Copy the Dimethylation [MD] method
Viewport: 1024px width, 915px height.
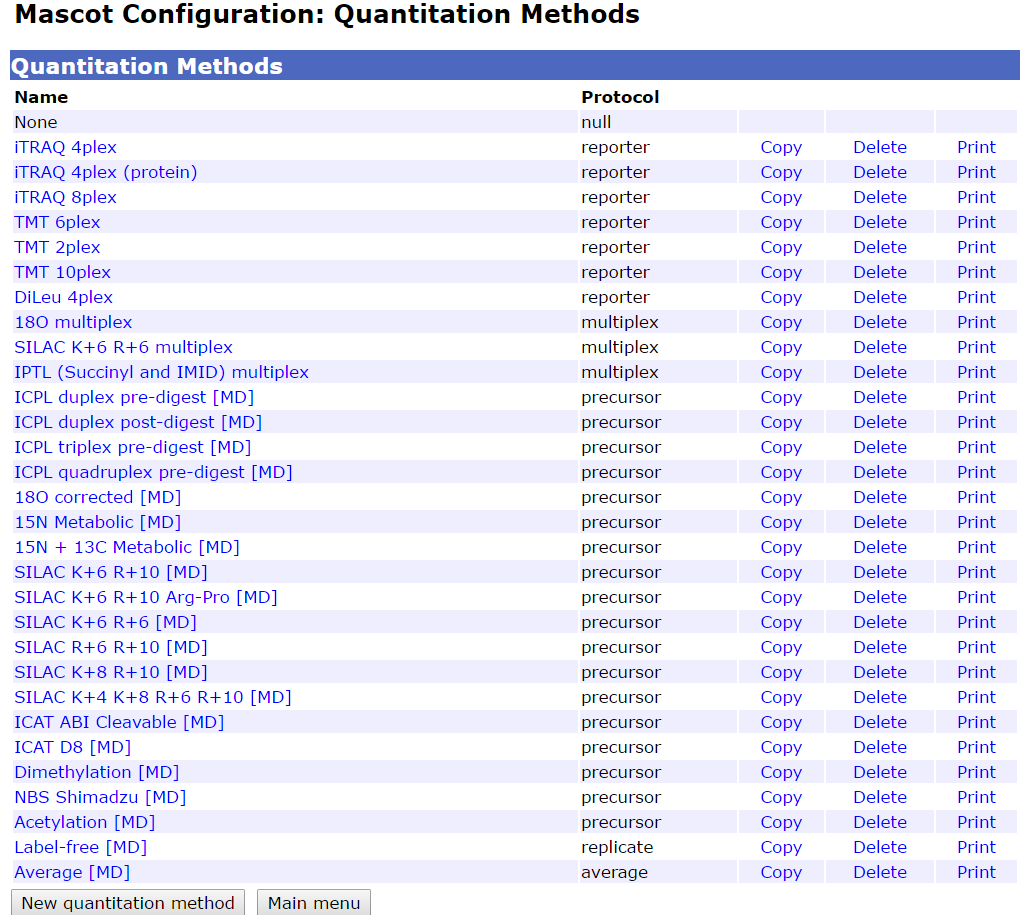tap(781, 772)
